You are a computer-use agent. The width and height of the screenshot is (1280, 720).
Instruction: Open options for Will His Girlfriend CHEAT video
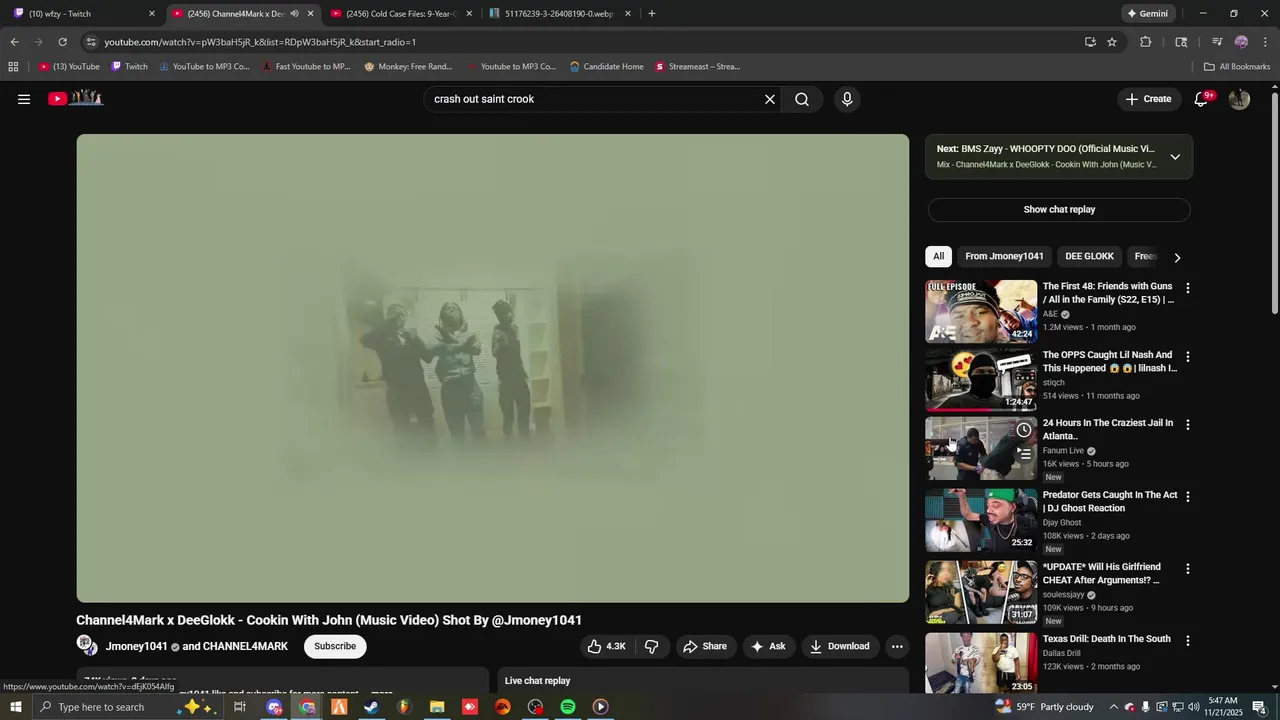[x=1188, y=568]
